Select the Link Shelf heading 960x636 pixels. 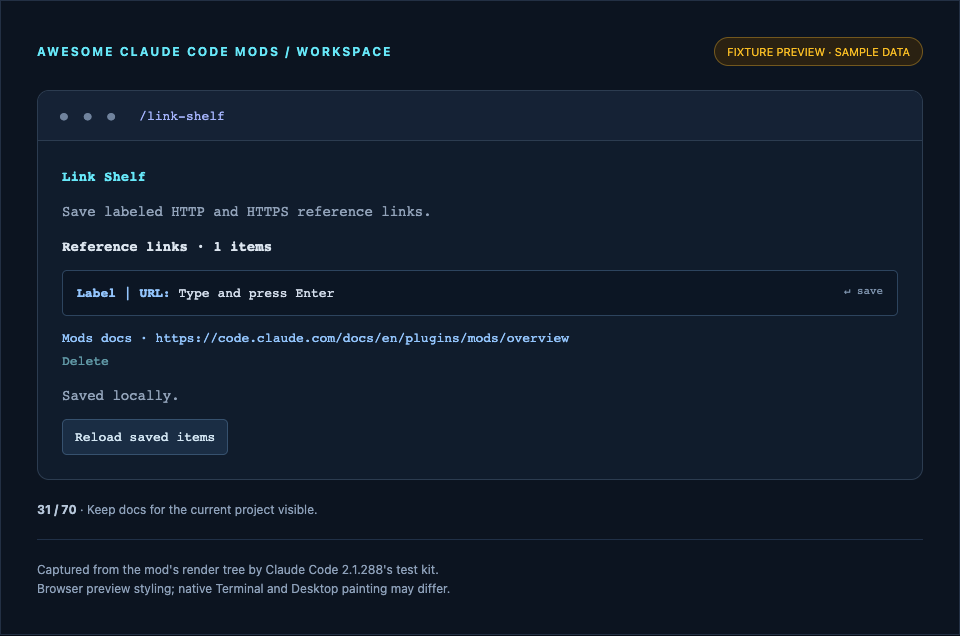pyautogui.click(x=103, y=177)
